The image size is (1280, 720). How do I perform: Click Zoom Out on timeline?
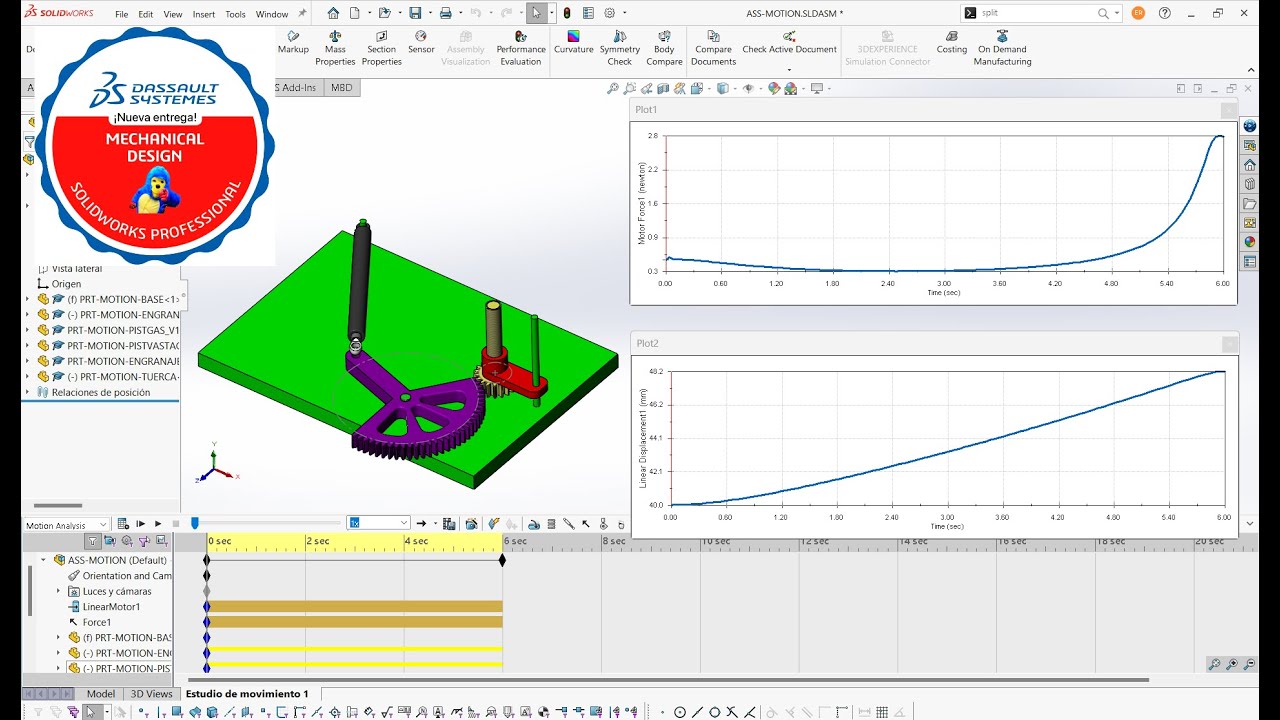point(1250,664)
